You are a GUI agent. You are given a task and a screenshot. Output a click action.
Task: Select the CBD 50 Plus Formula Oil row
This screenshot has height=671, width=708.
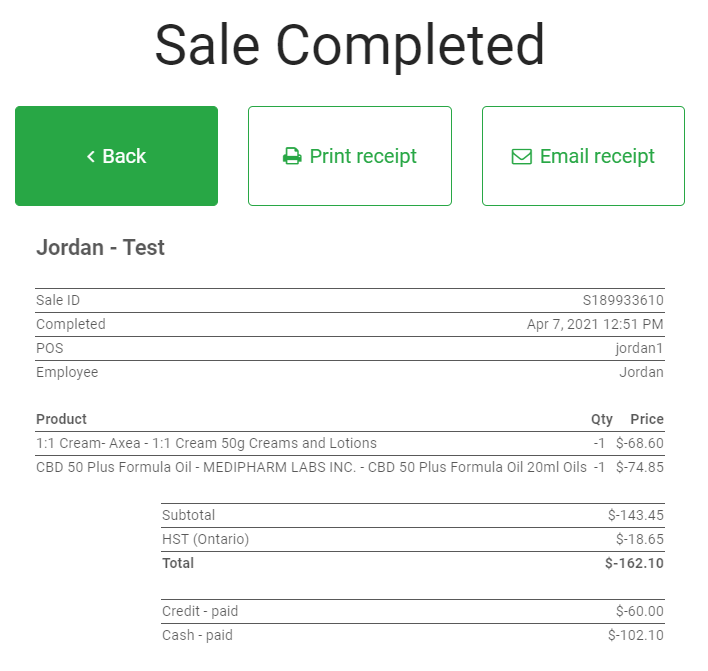[311, 467]
